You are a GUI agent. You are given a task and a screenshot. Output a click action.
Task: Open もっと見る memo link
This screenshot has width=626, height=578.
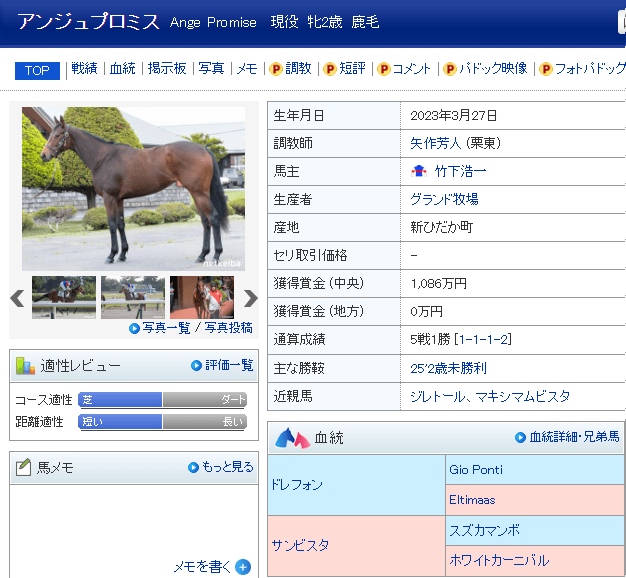228,467
